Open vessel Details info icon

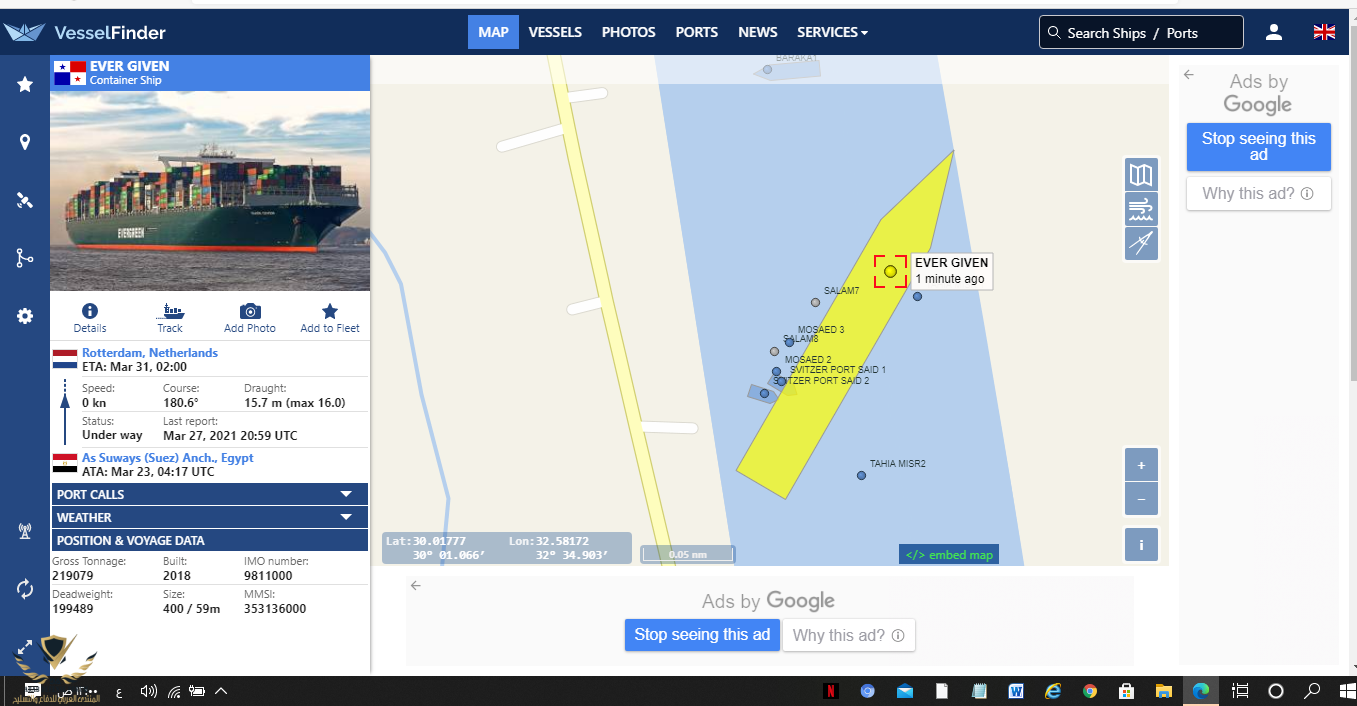90,311
